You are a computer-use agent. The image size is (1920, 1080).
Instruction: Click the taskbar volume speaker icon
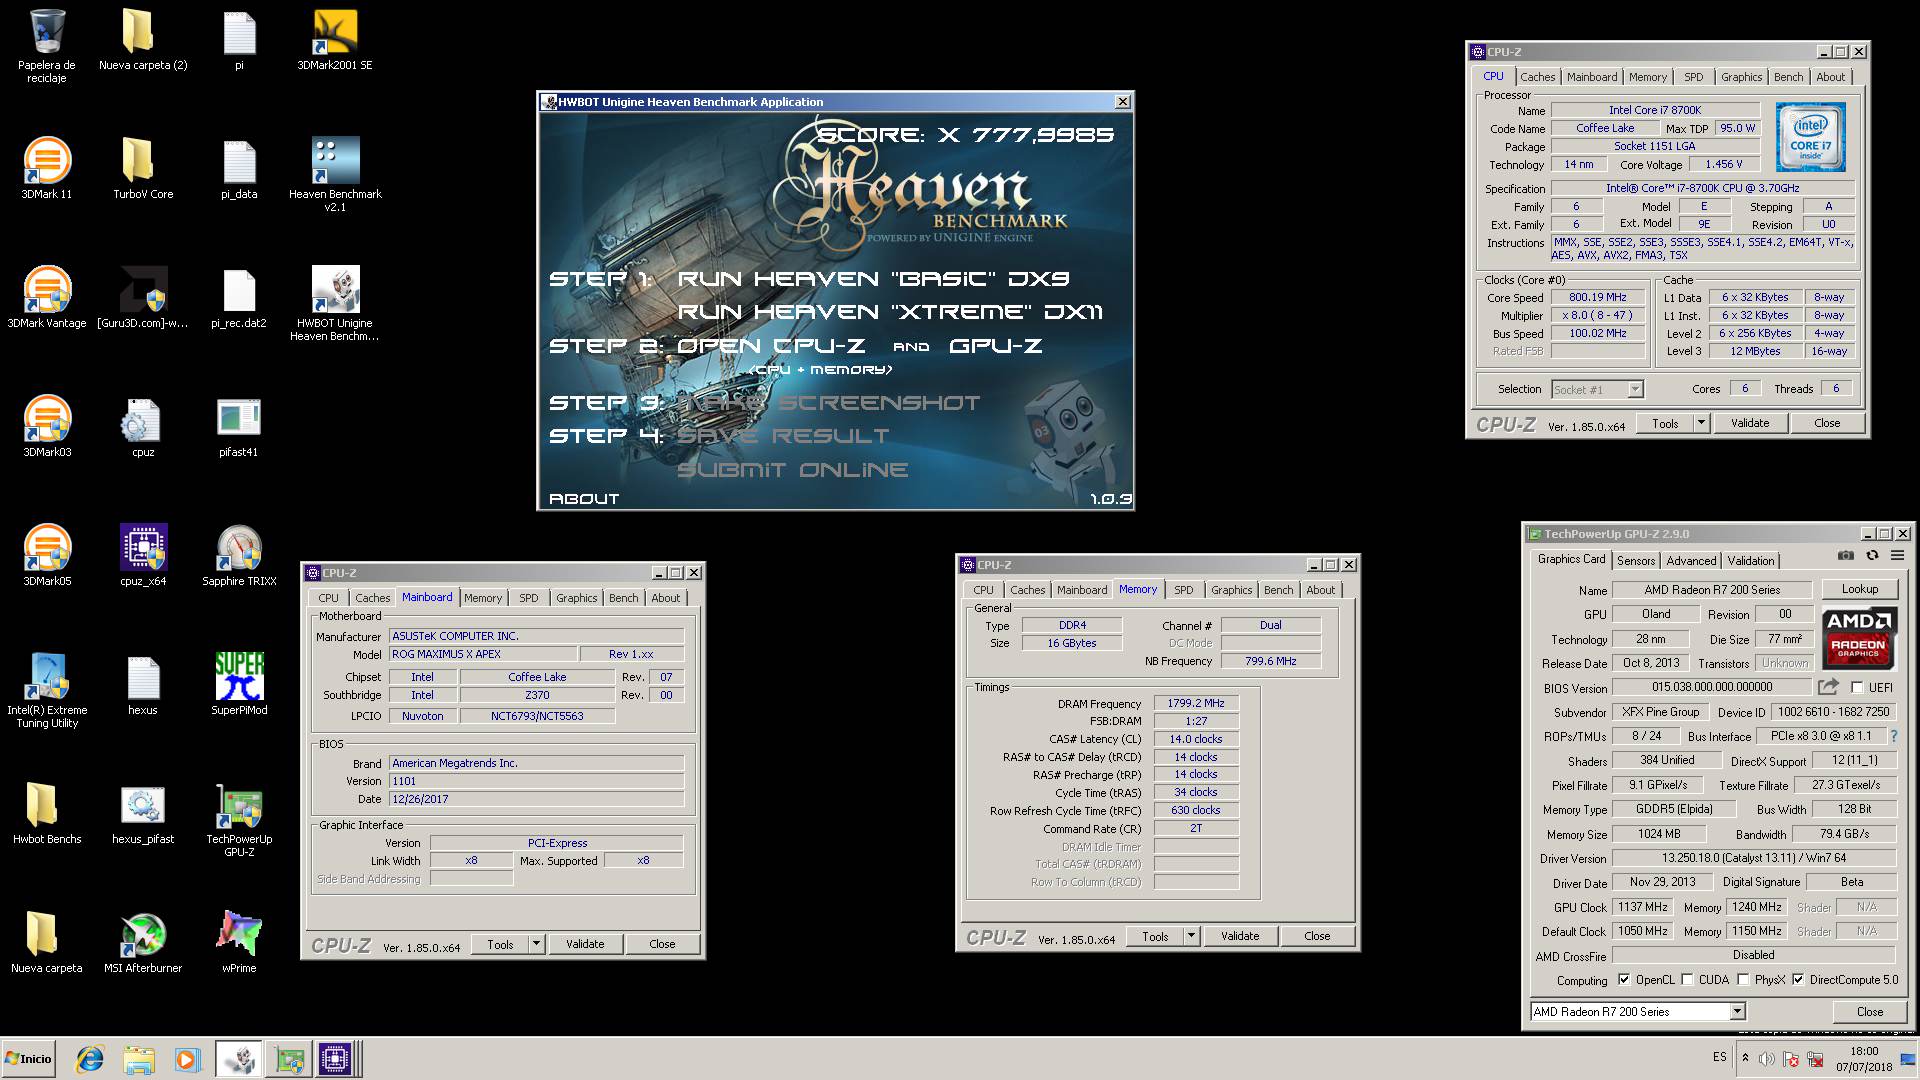coord(1767,1059)
